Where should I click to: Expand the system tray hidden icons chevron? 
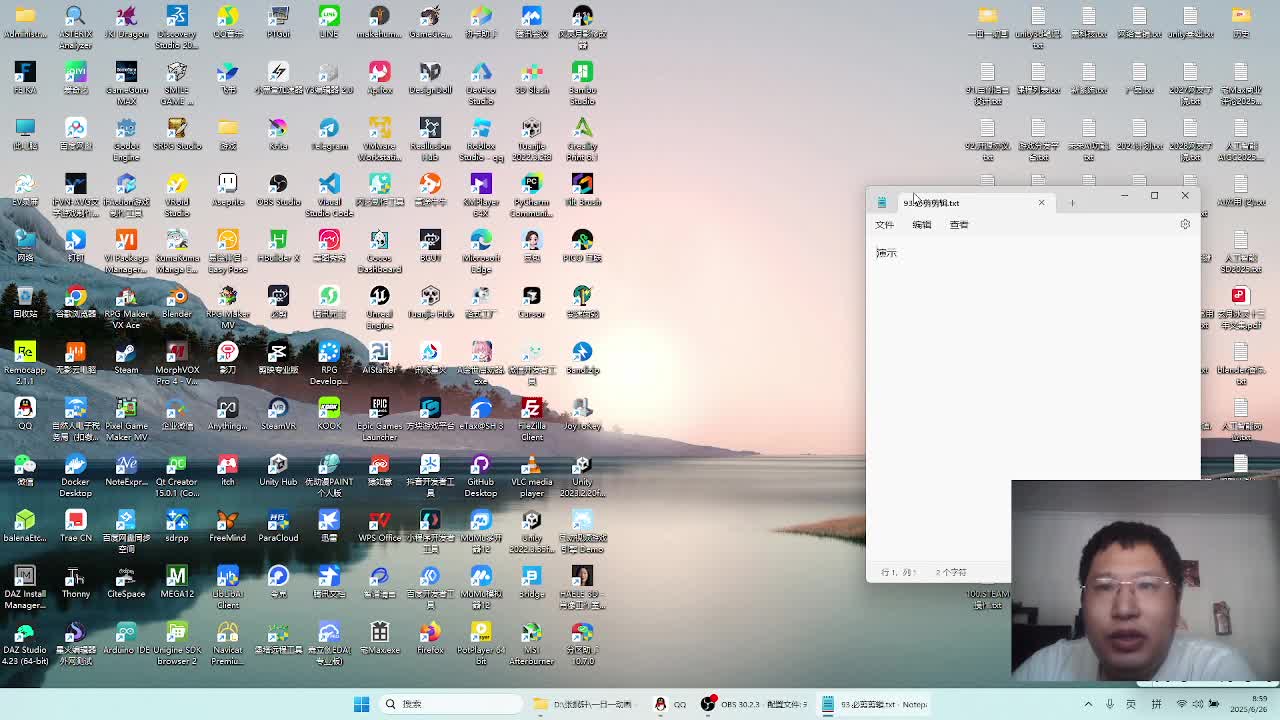click(x=1088, y=704)
